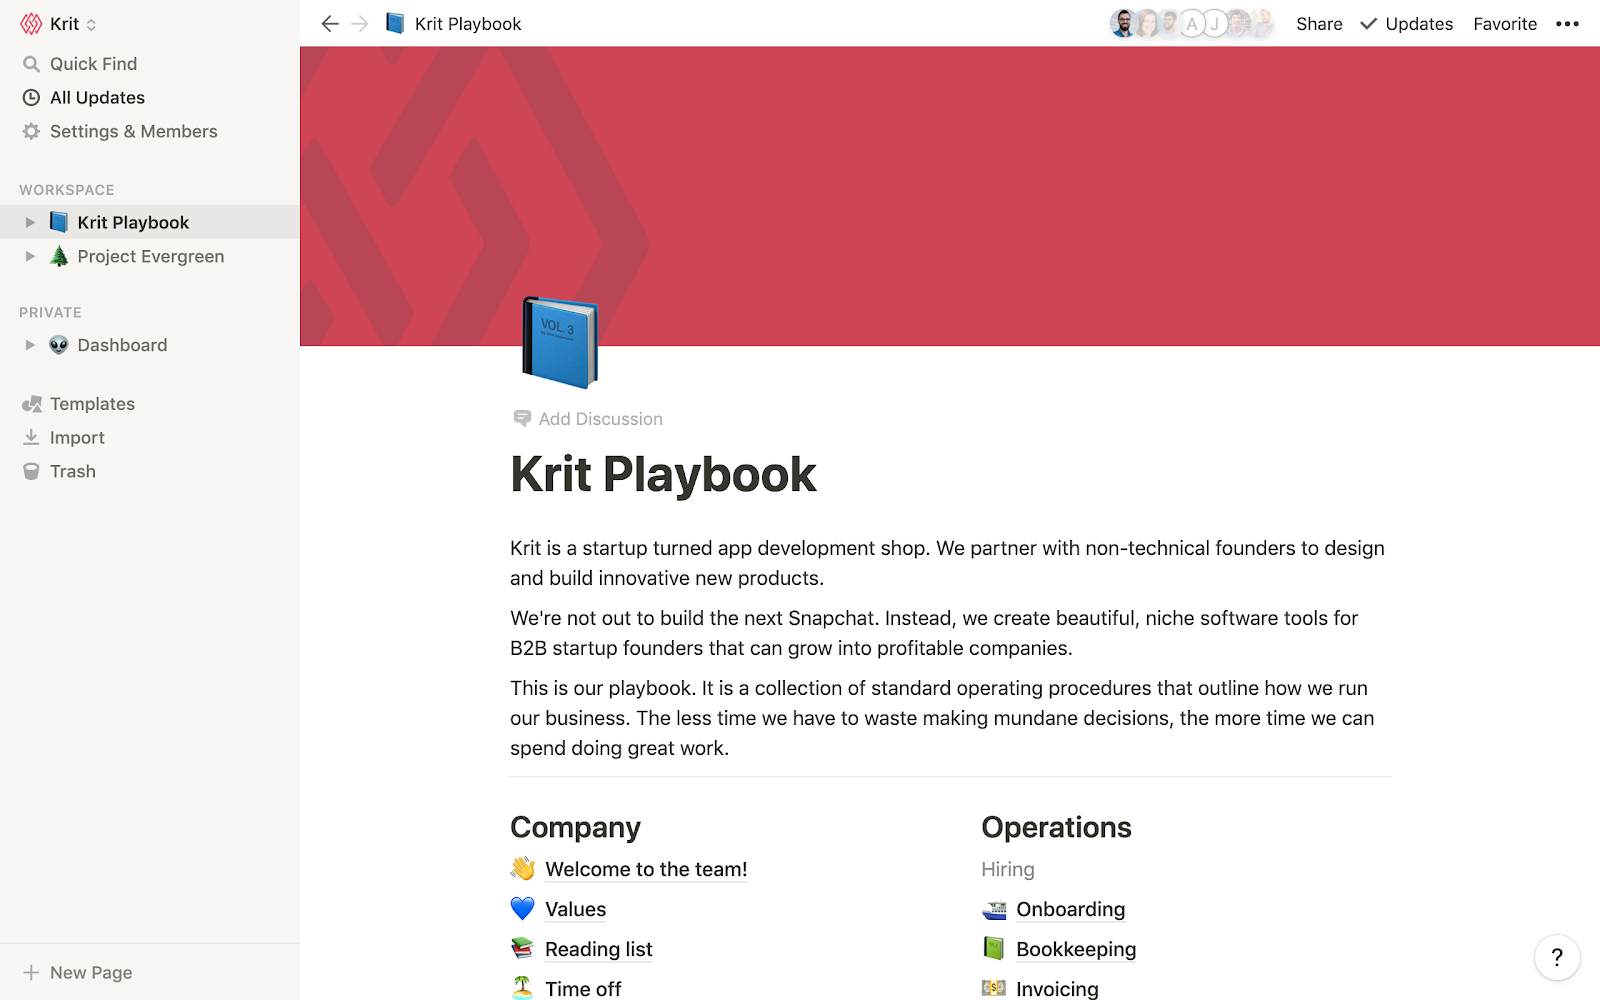This screenshot has width=1600, height=1000.
Task: Click the evergreen tree icon in sidebar
Action: [59, 256]
